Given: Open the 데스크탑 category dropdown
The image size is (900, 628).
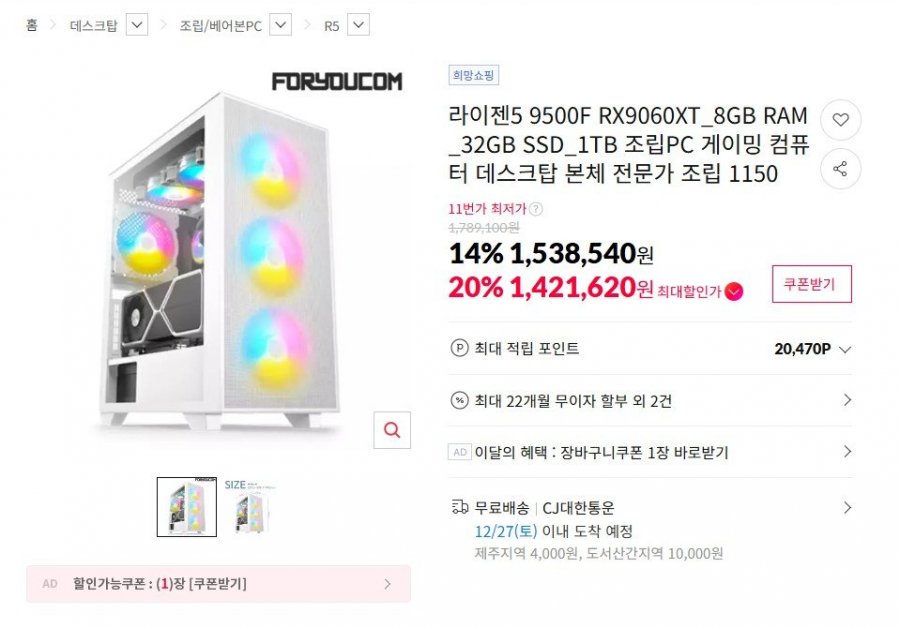Looking at the screenshot, I should pyautogui.click(x=137, y=25).
